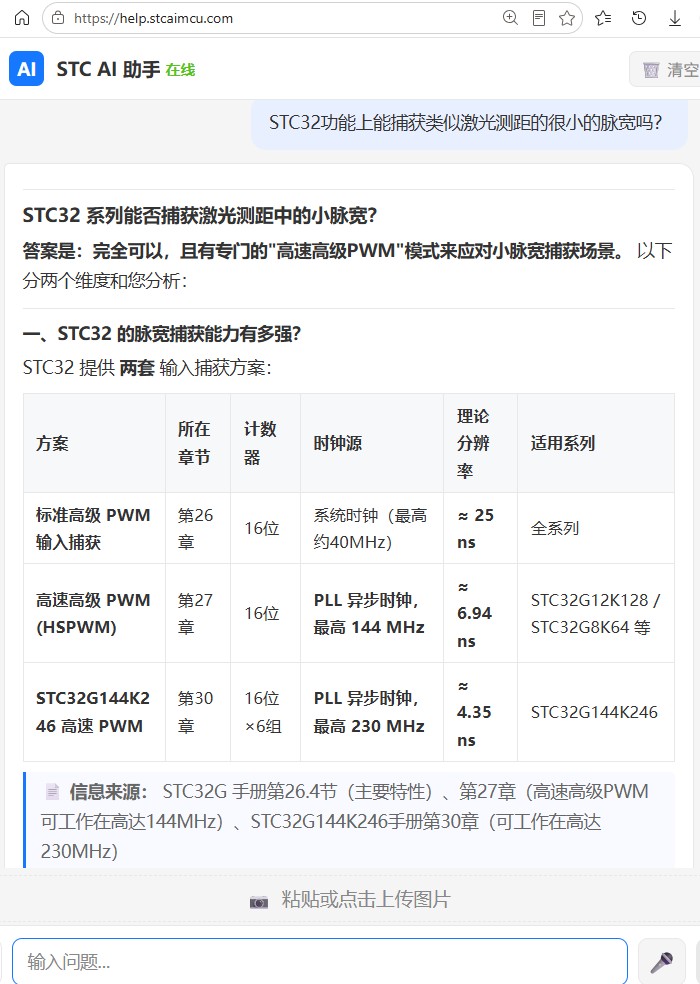Image resolution: width=700 pixels, height=984 pixels.
Task: Click the camera icon for image upload
Action: point(259,902)
